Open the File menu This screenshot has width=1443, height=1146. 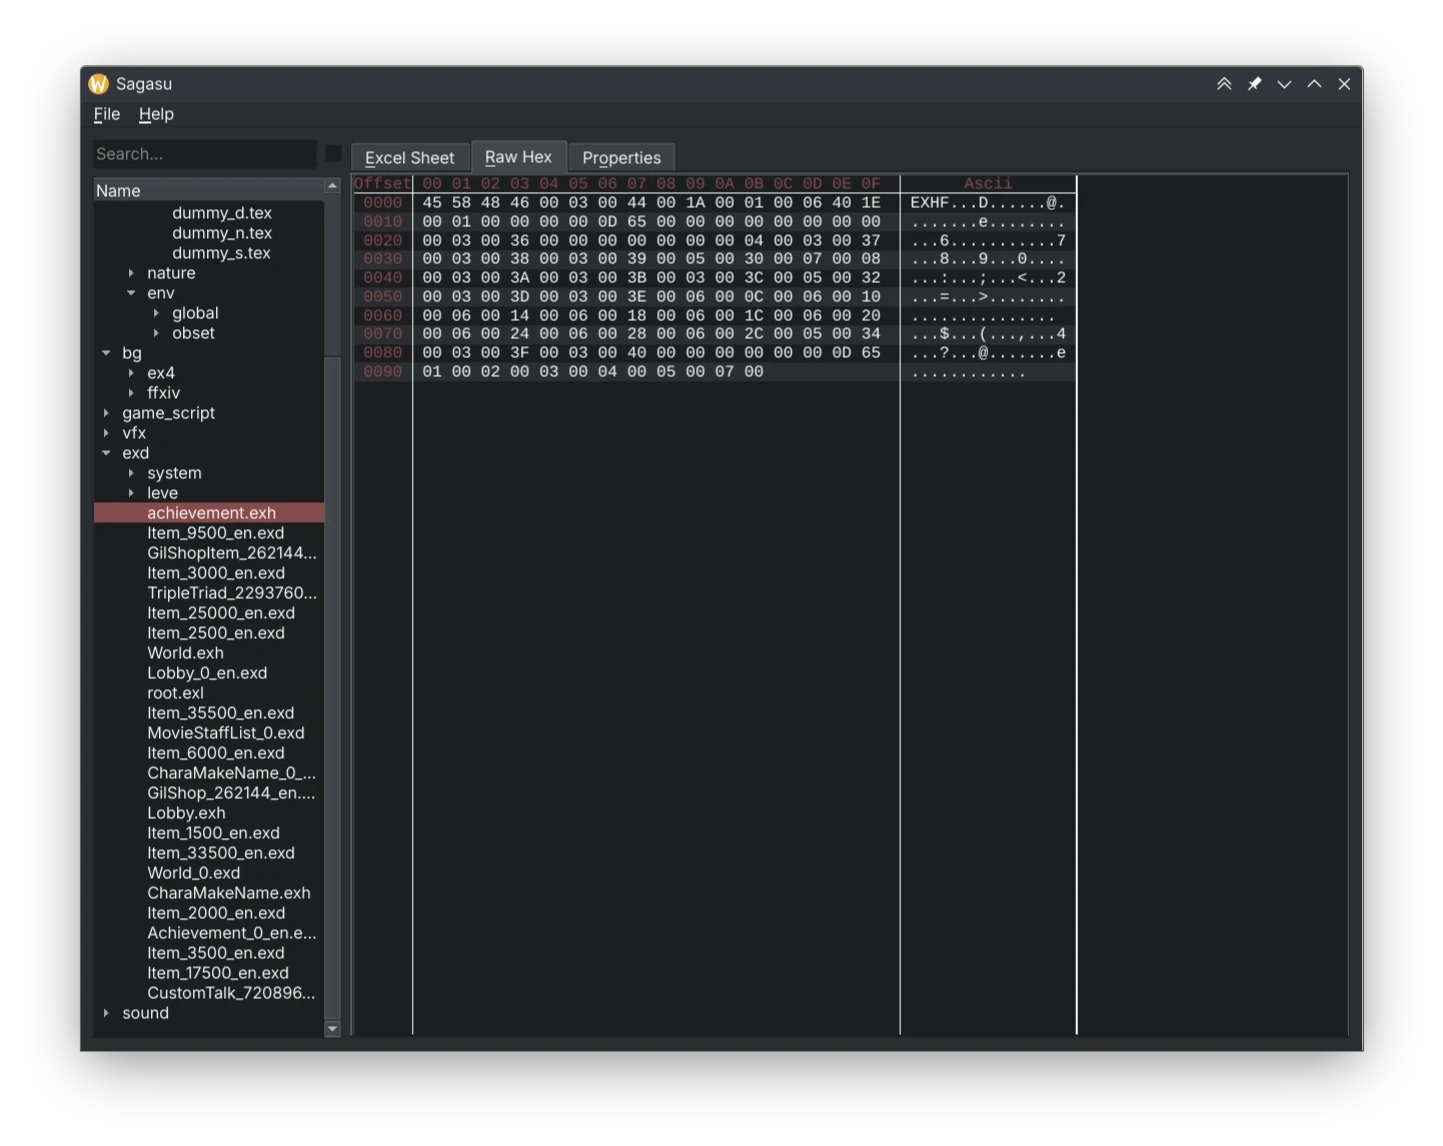tap(107, 114)
